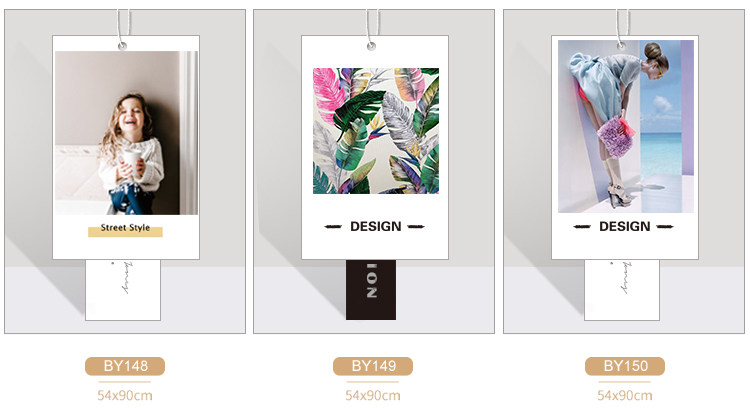This screenshot has height=409, width=750.
Task: Click the hanging hole grommet on girl poster
Action: pyautogui.click(x=122, y=46)
